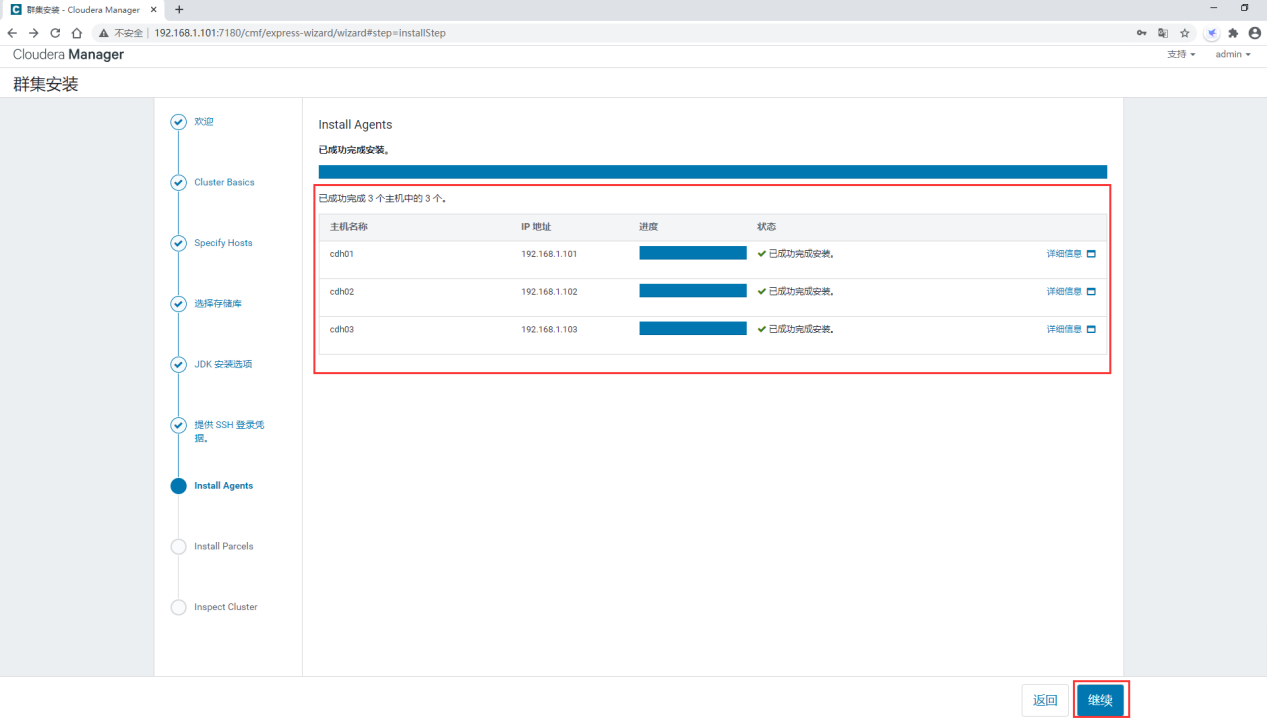Click the cdh02 progress bar
The width and height of the screenshot is (1267, 724).
coord(693,291)
